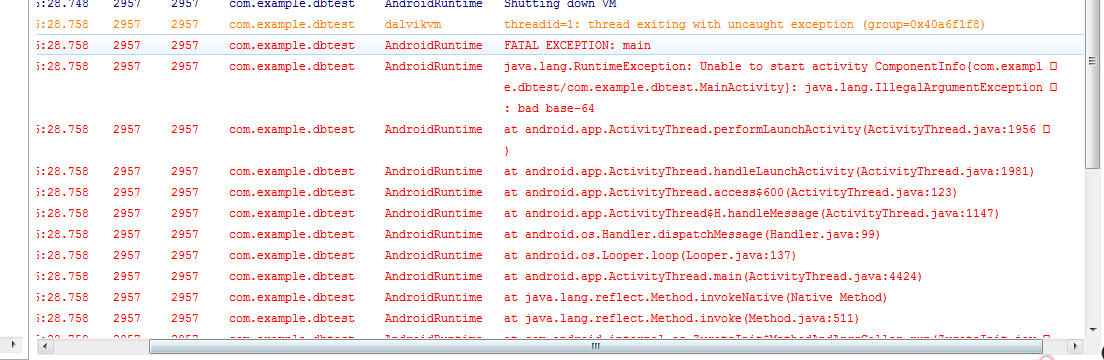Click the horizontal scrollbar left arrow

coord(44,347)
